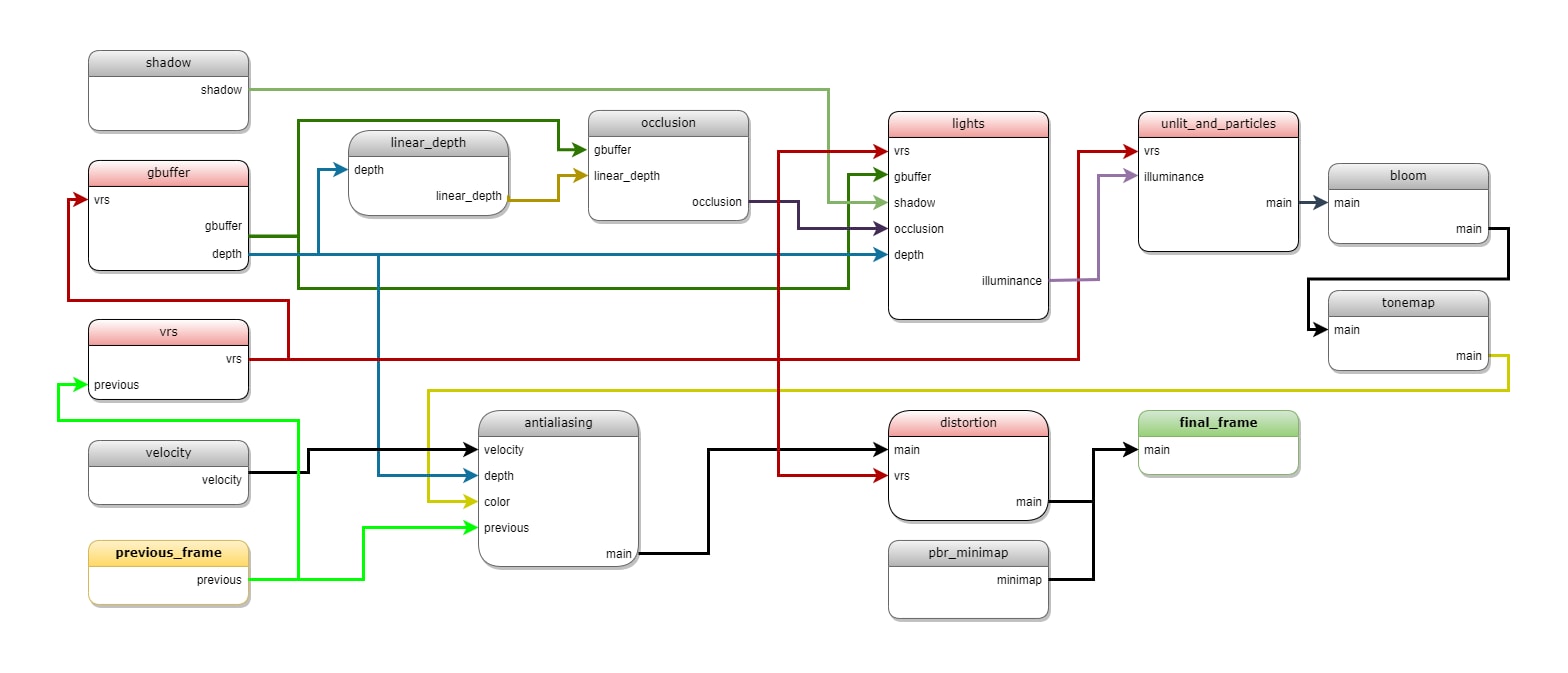Select the occlusion input port on lights
The image size is (1568, 673).
[x=919, y=229]
